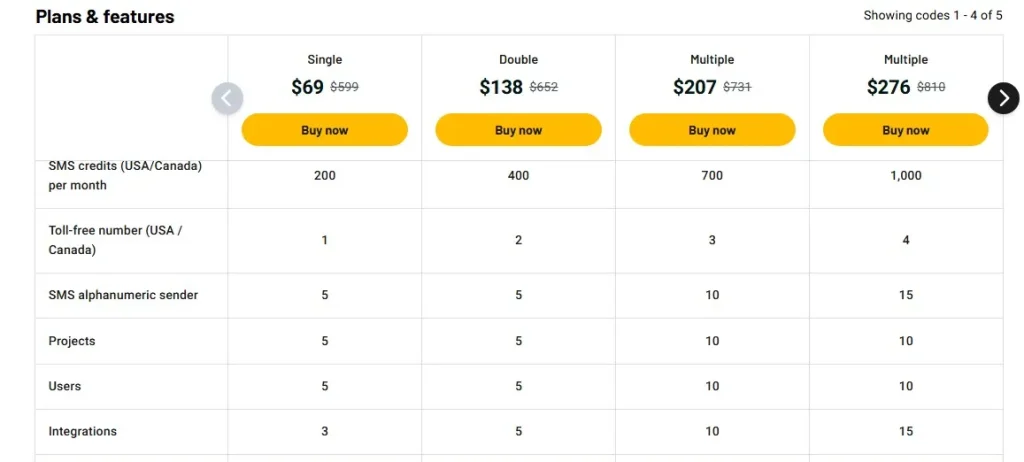This screenshot has width=1024, height=462.
Task: Click the SMS credits (USA/Canada) row label
Action: [125, 175]
